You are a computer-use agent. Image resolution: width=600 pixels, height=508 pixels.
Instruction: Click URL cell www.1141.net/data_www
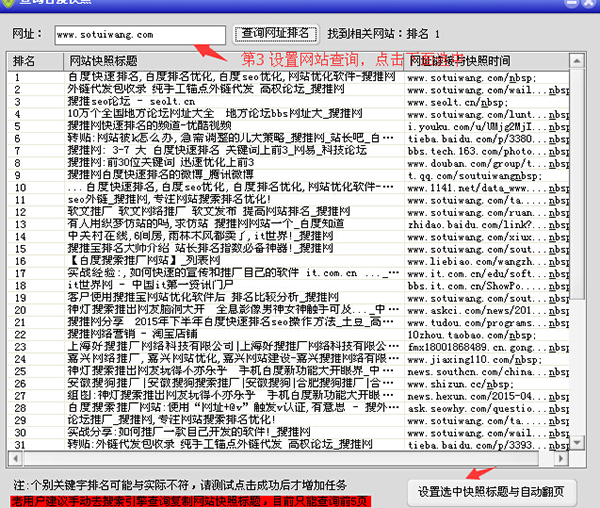point(488,188)
